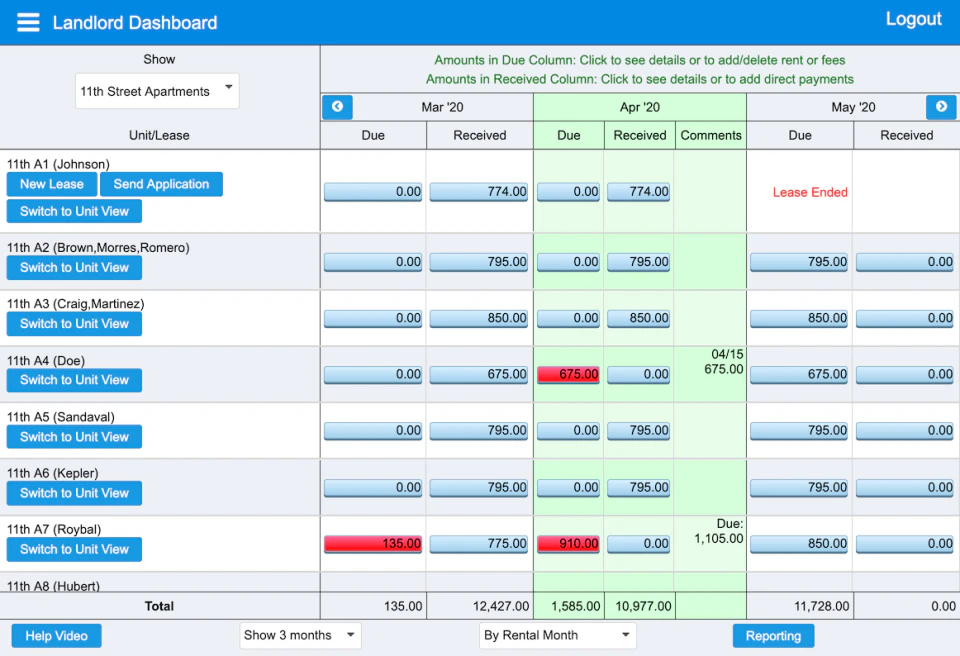The image size is (960, 656).
Task: Open the property selector showing 11th Street Apartments
Action: 156,90
